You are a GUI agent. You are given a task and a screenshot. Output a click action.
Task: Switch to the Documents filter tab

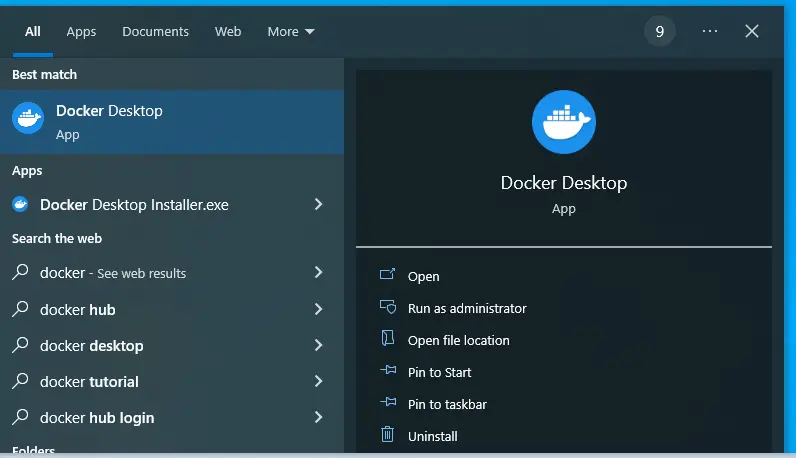point(155,31)
